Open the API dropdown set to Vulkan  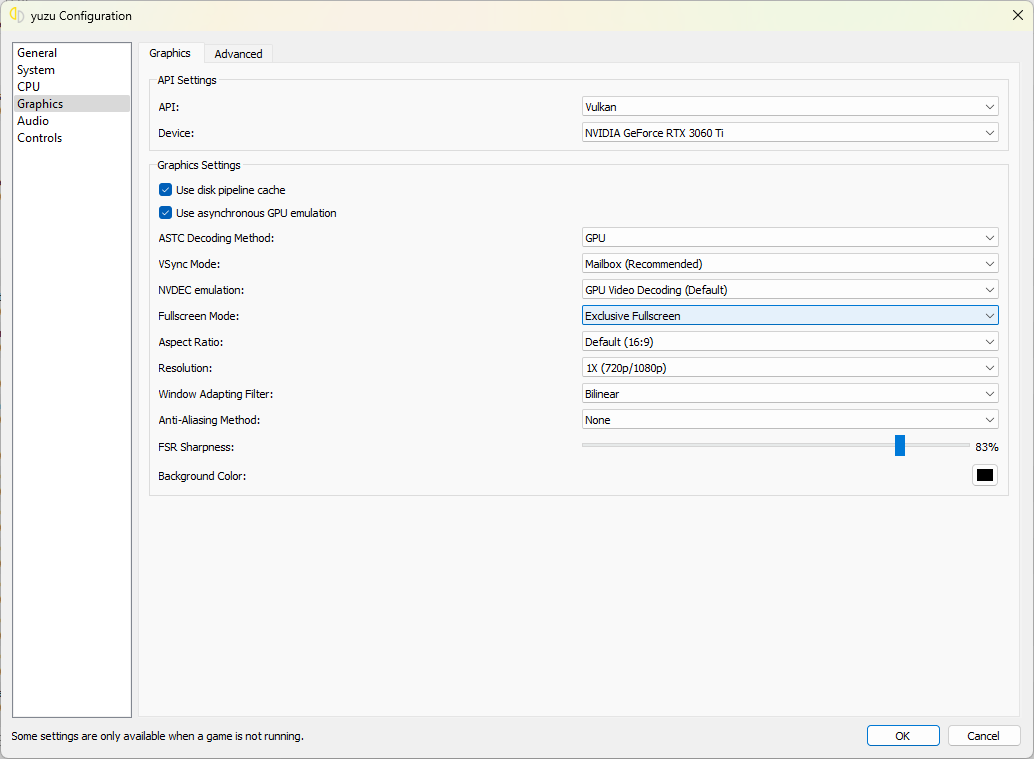click(x=789, y=107)
